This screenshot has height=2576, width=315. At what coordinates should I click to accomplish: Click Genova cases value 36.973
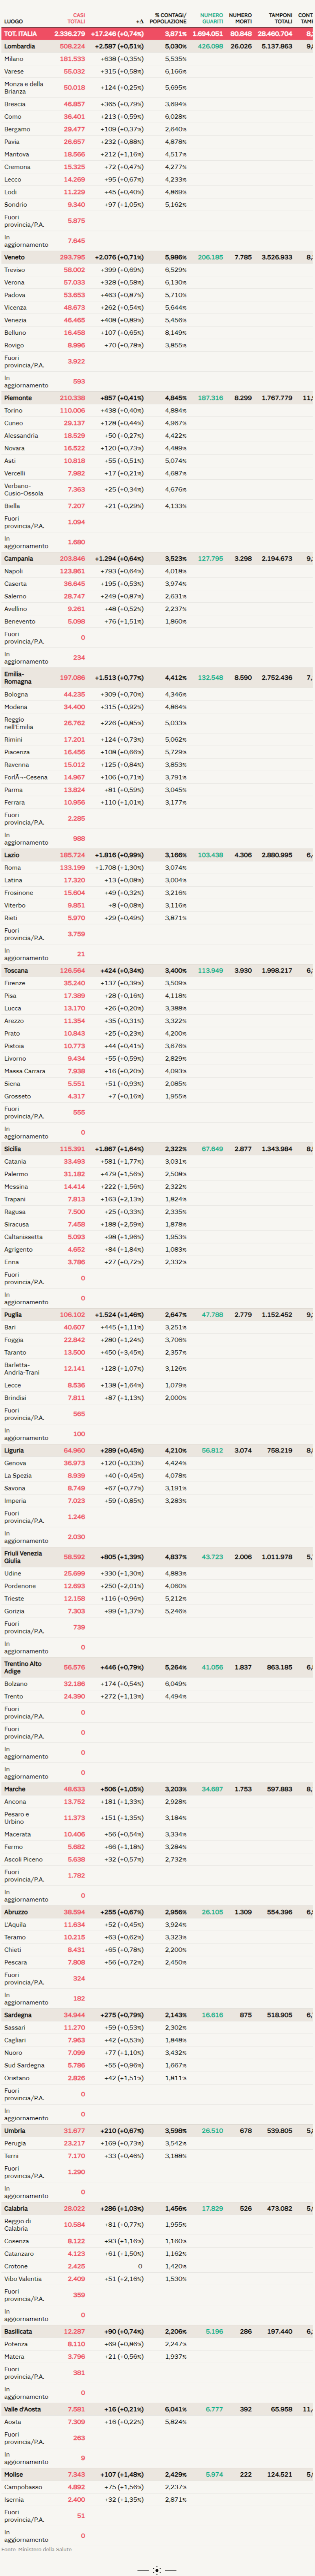click(74, 1463)
